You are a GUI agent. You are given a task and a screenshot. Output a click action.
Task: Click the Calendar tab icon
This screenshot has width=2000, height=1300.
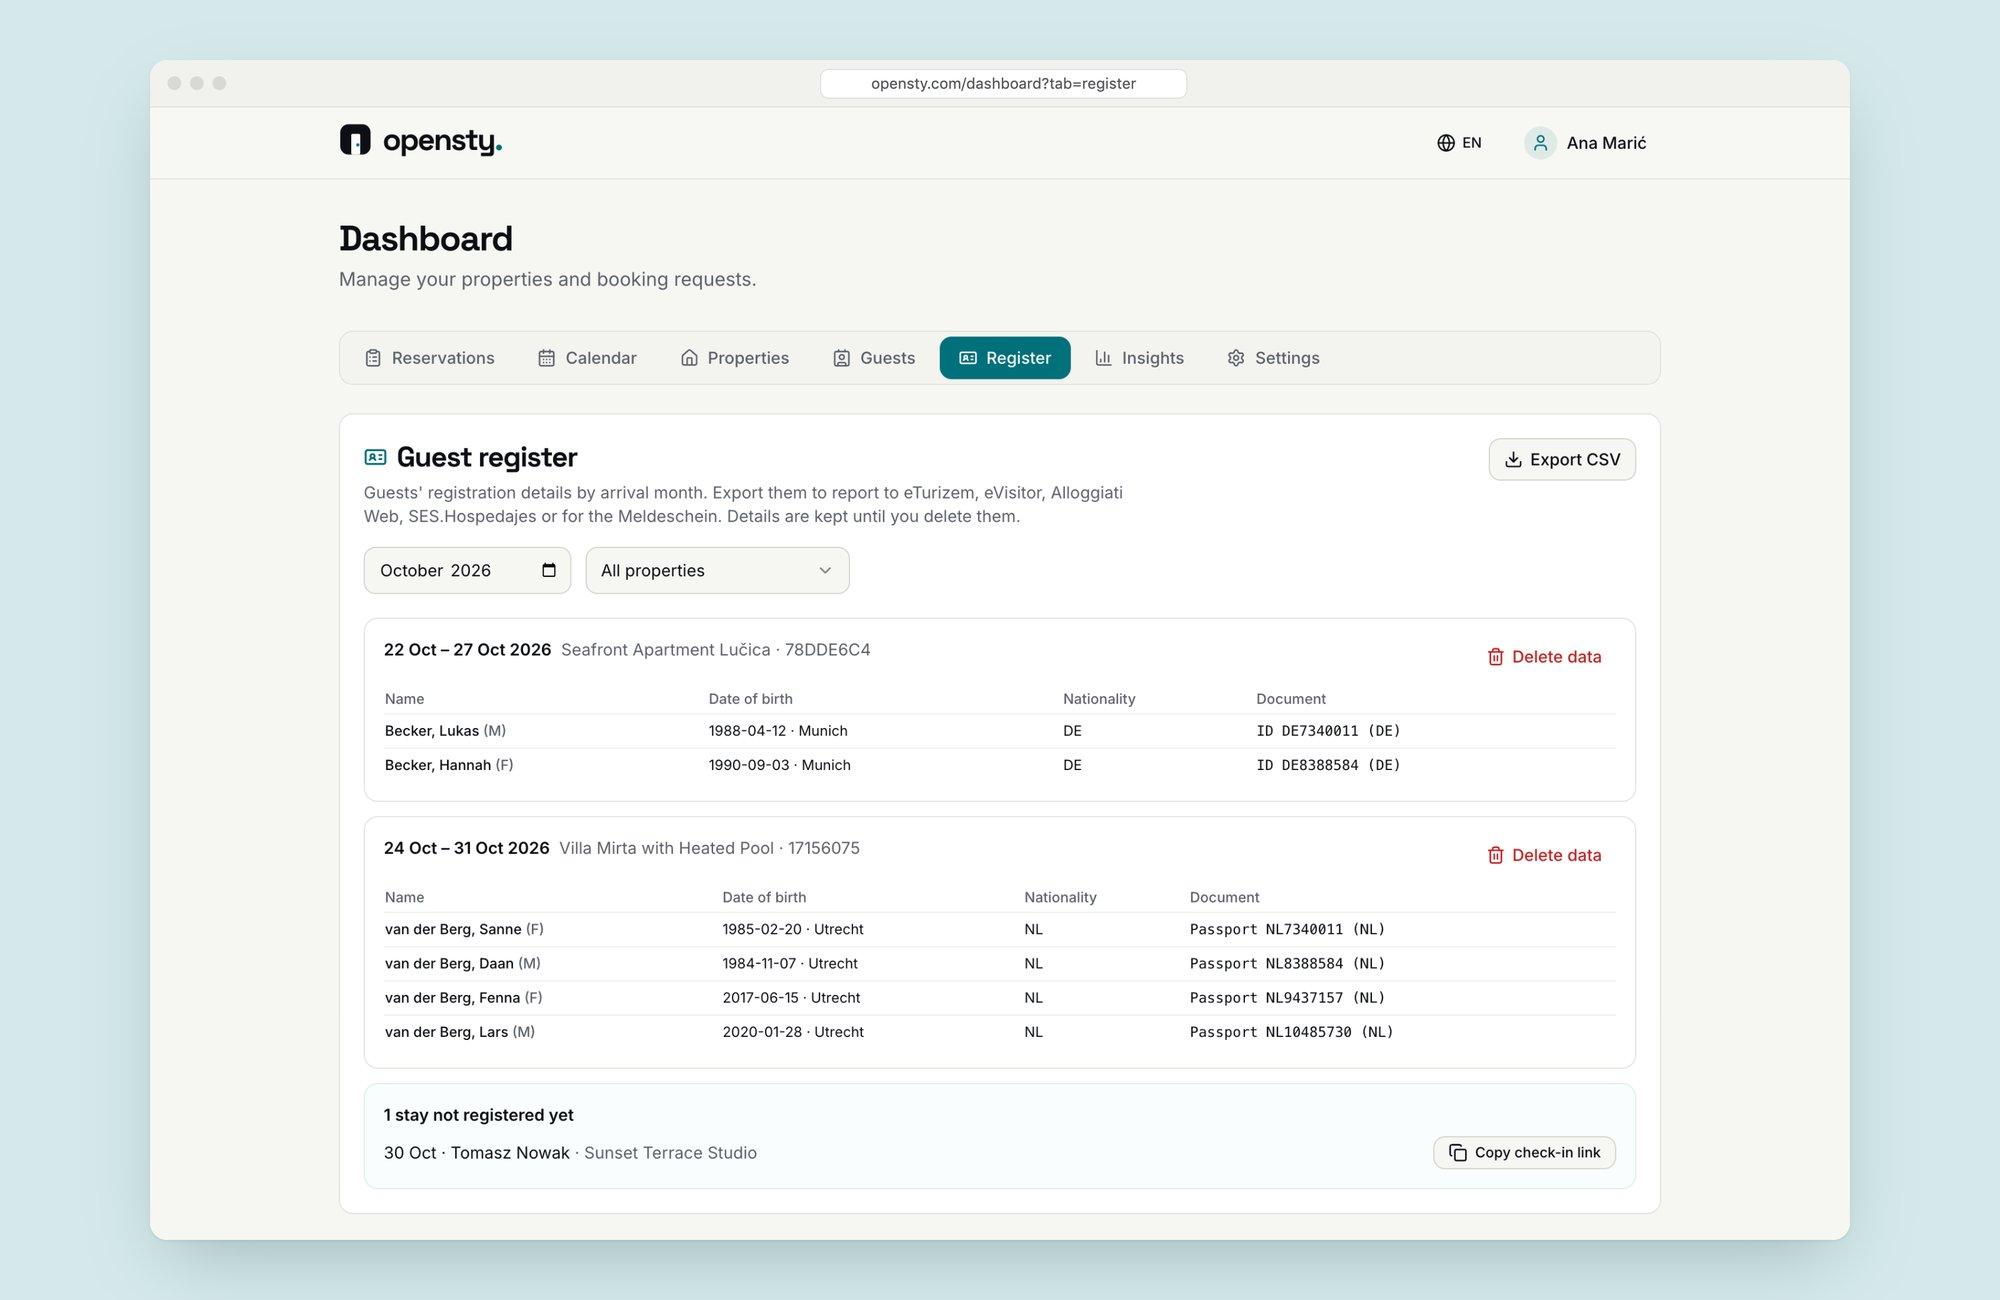tap(546, 358)
